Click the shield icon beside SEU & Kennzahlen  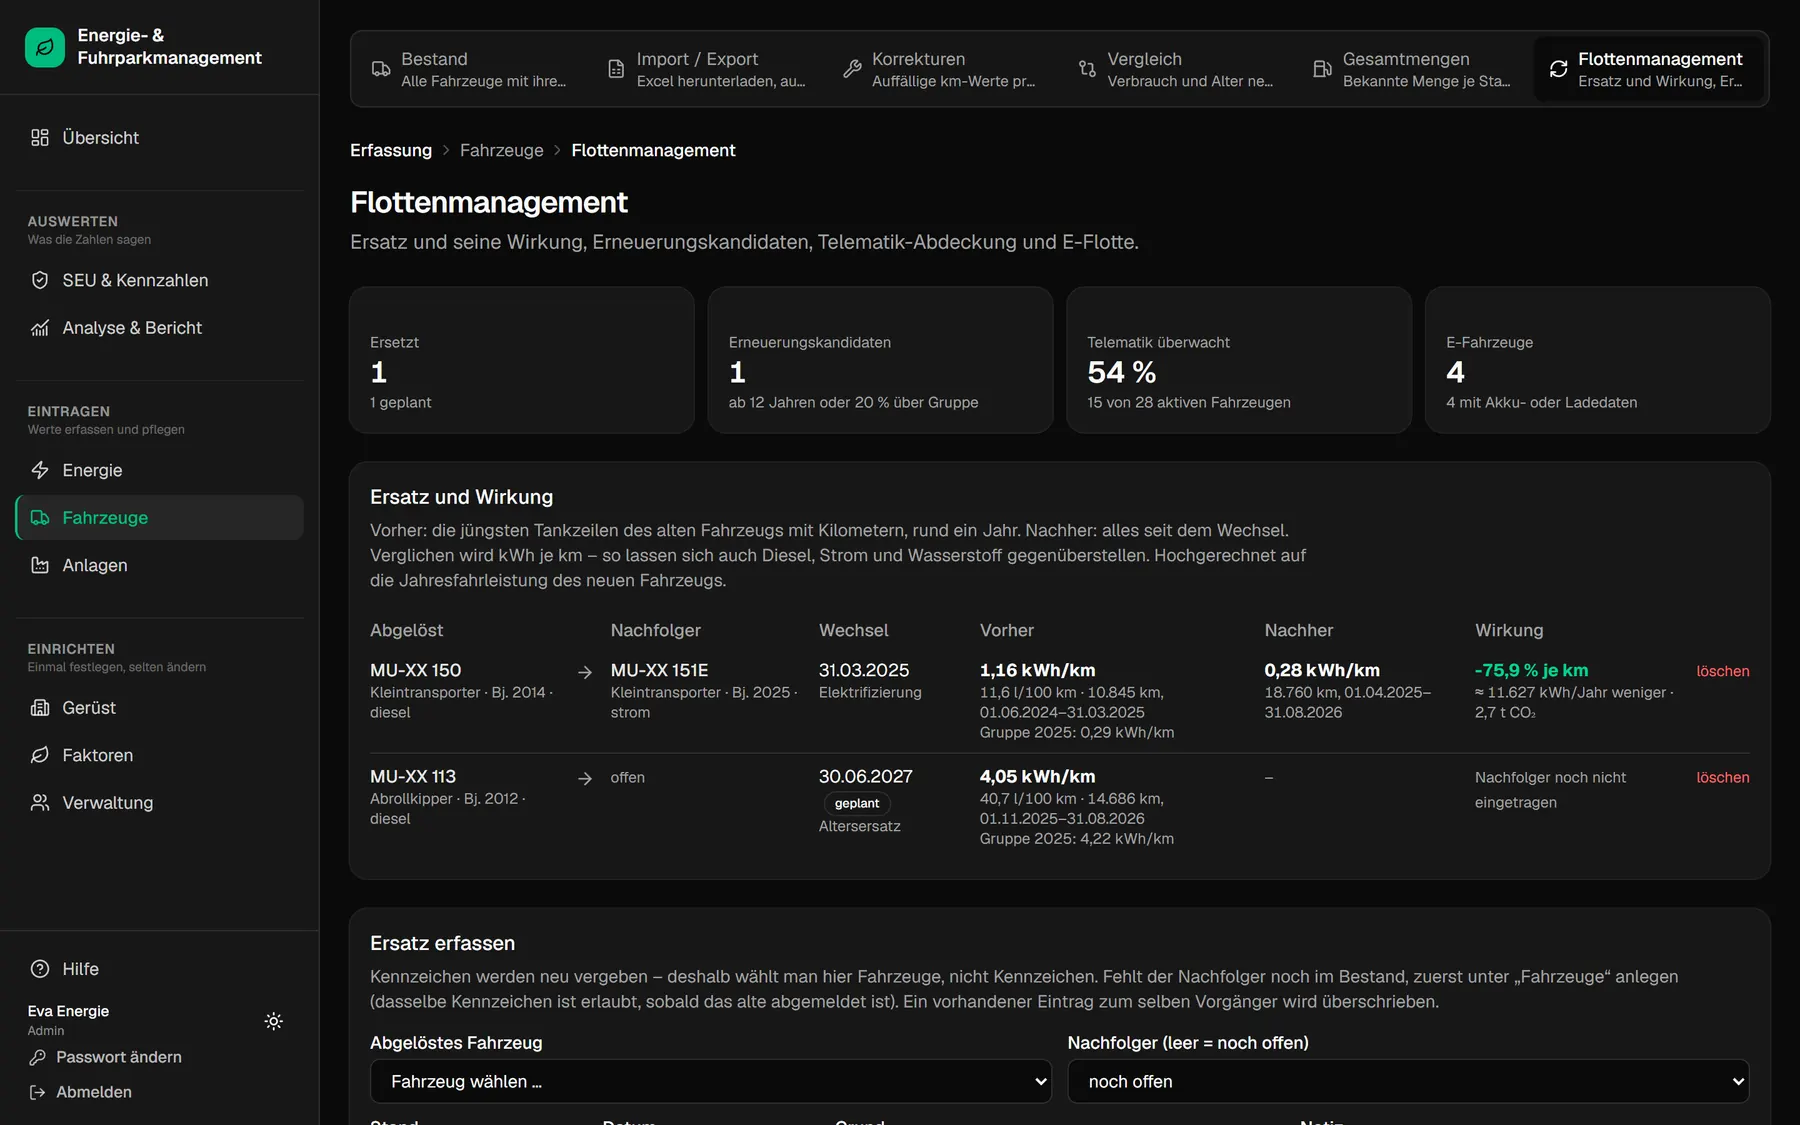pyautogui.click(x=40, y=281)
